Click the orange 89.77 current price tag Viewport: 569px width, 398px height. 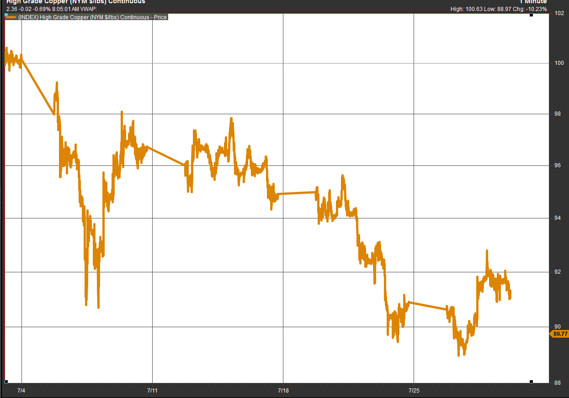[x=560, y=334]
